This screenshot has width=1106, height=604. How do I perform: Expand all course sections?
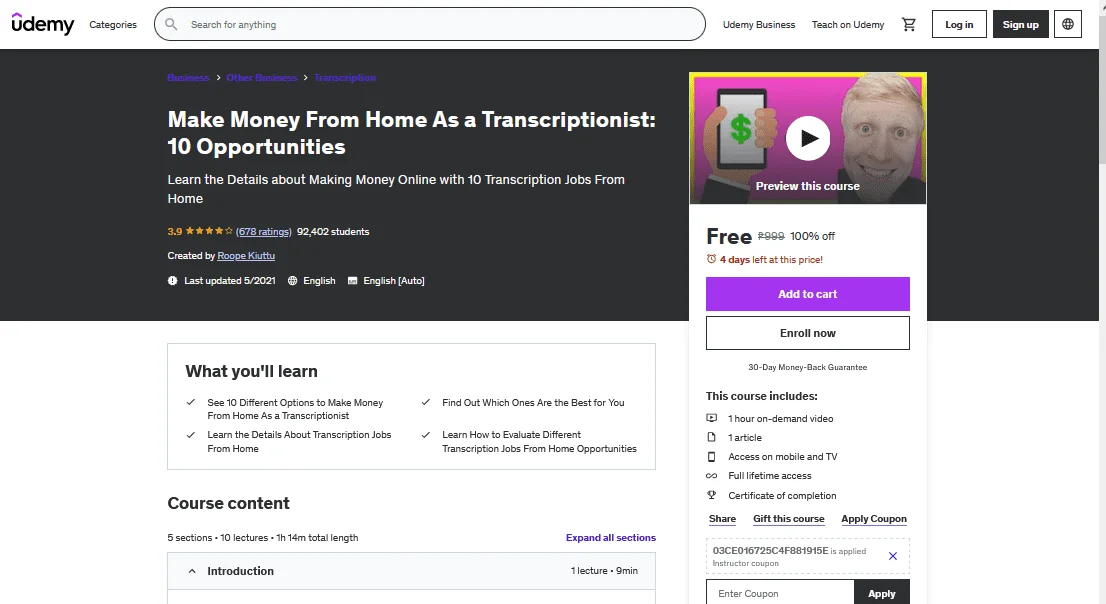pyautogui.click(x=611, y=537)
